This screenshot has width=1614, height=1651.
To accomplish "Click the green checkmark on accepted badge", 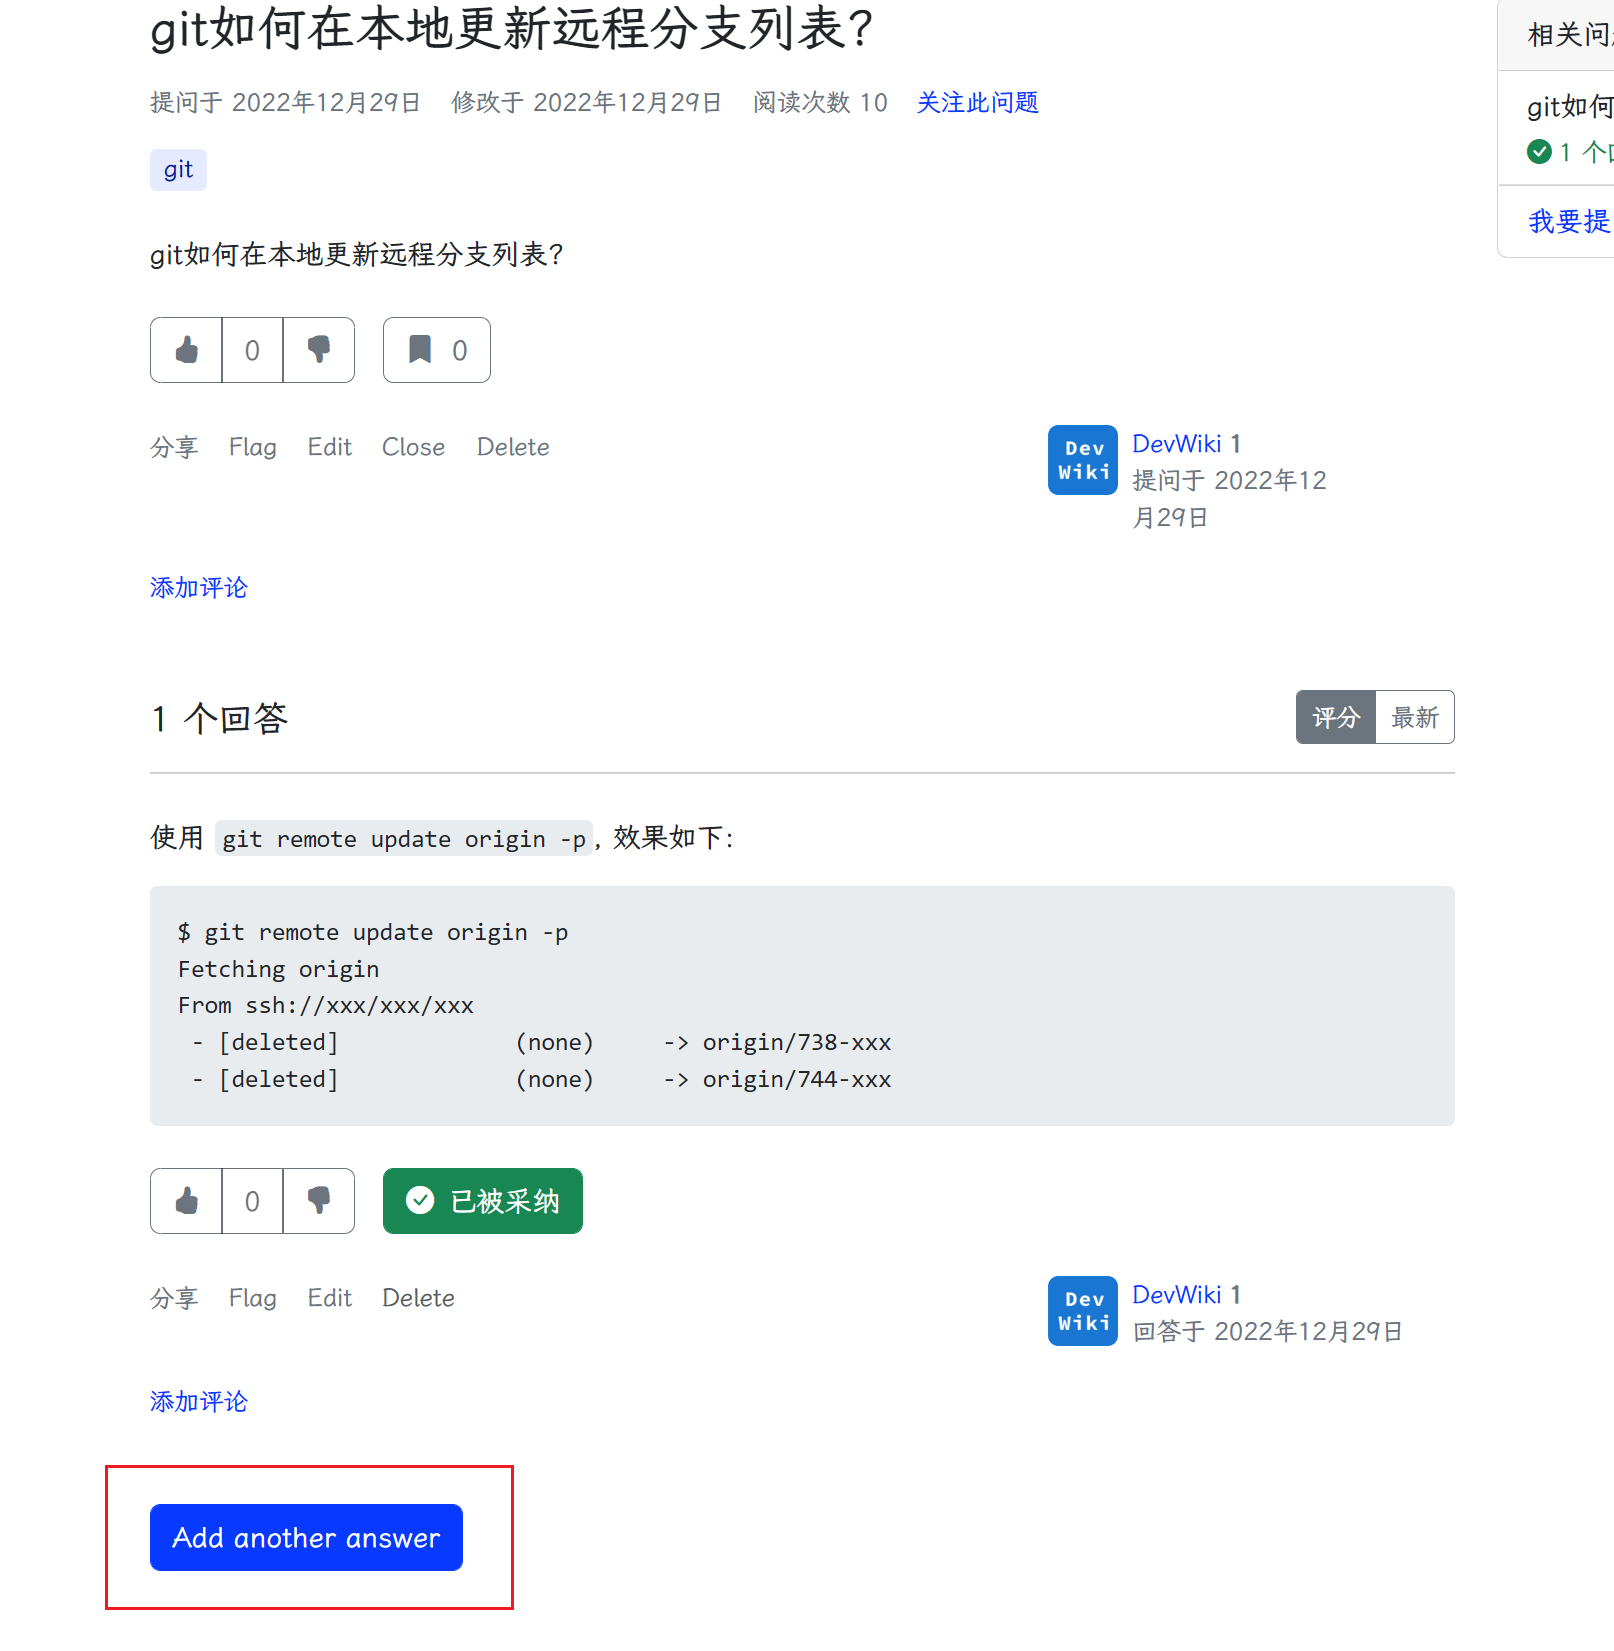I will pos(420,1200).
